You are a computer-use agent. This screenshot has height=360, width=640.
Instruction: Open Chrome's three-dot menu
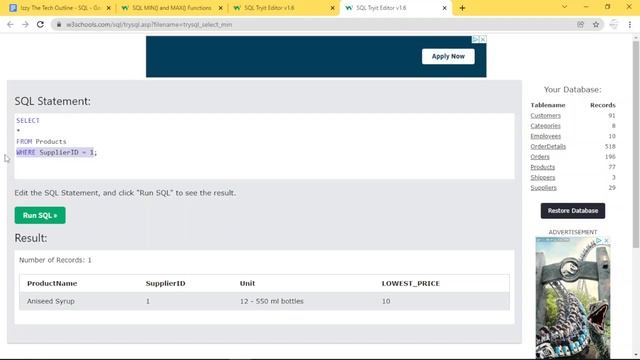pos(630,24)
